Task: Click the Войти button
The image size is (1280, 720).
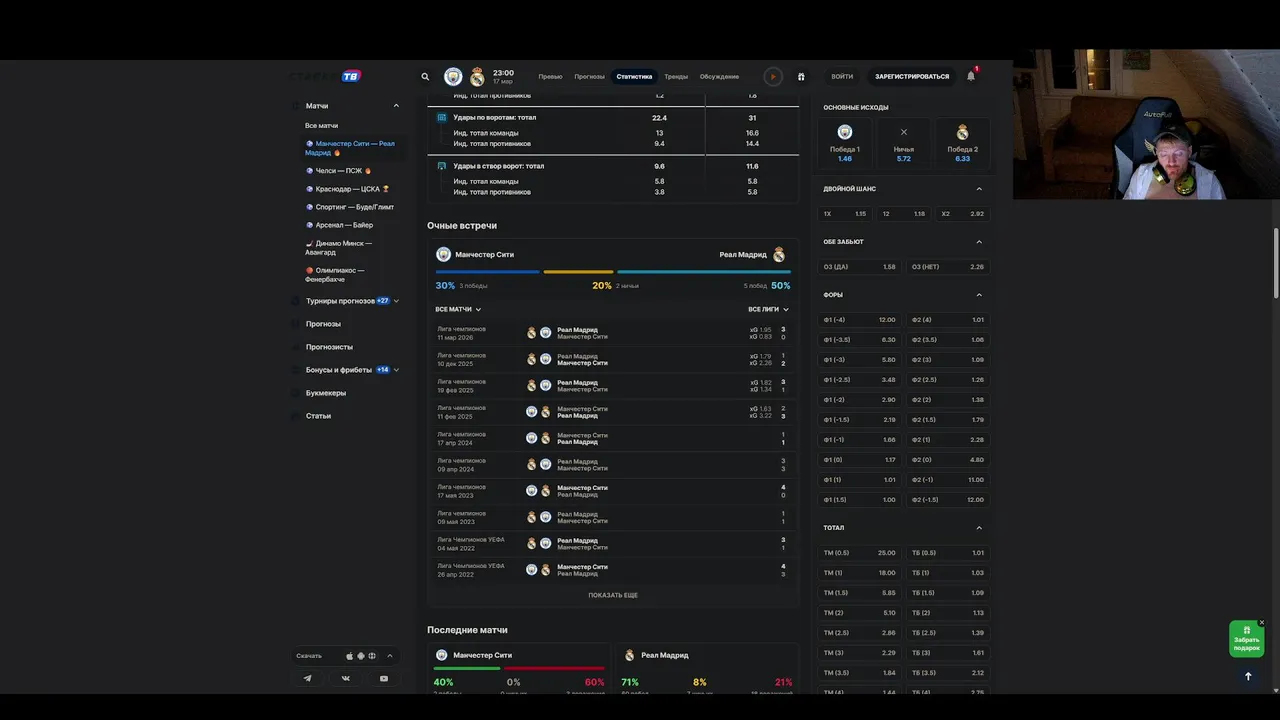Action: click(842, 77)
